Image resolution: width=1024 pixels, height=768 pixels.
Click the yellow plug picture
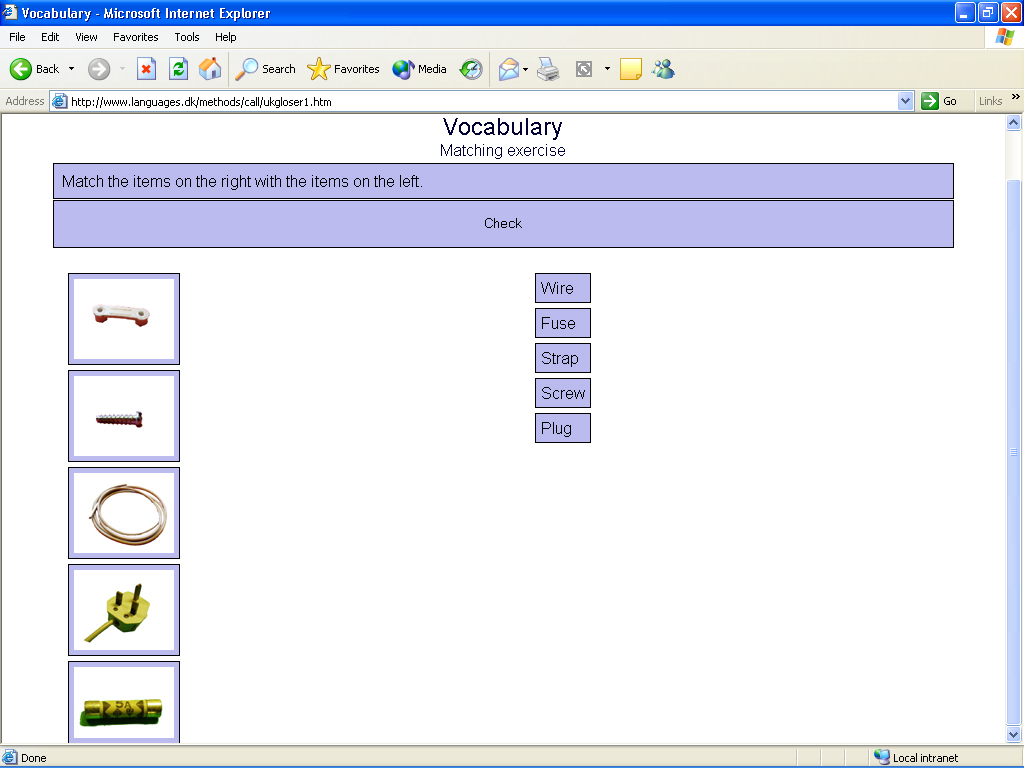pyautogui.click(x=124, y=610)
